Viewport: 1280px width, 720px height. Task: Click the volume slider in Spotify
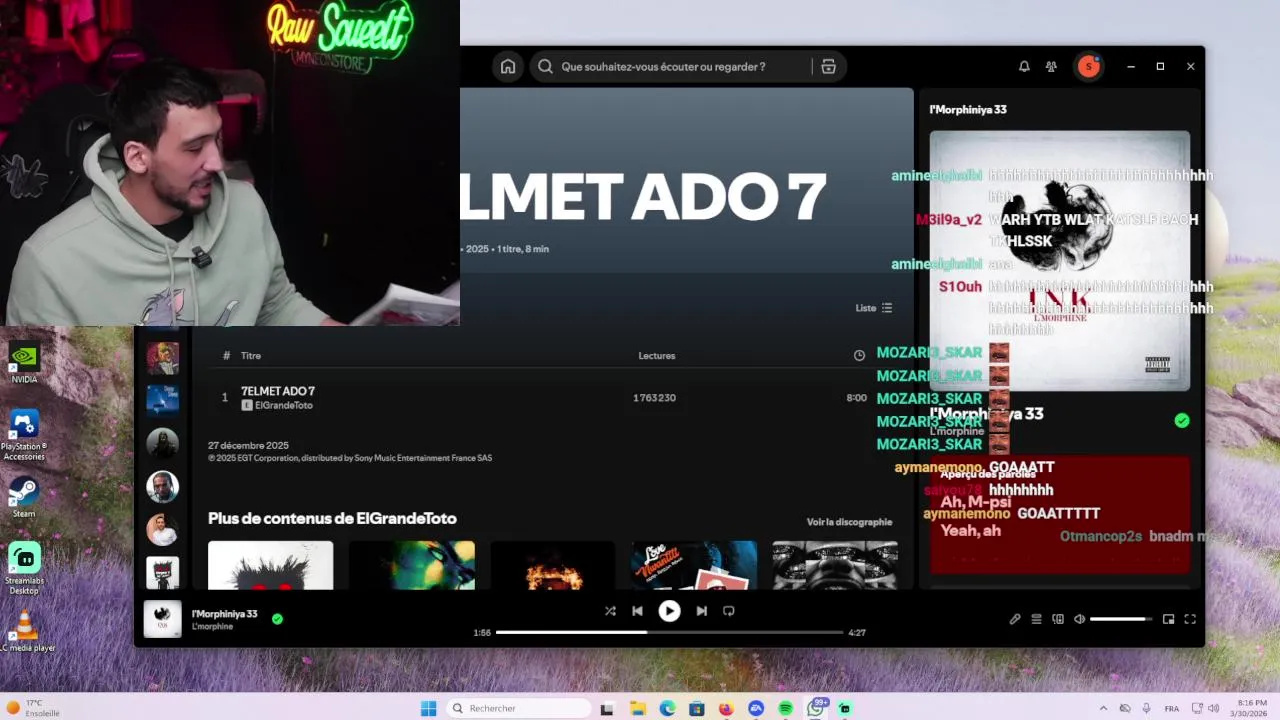[1121, 619]
